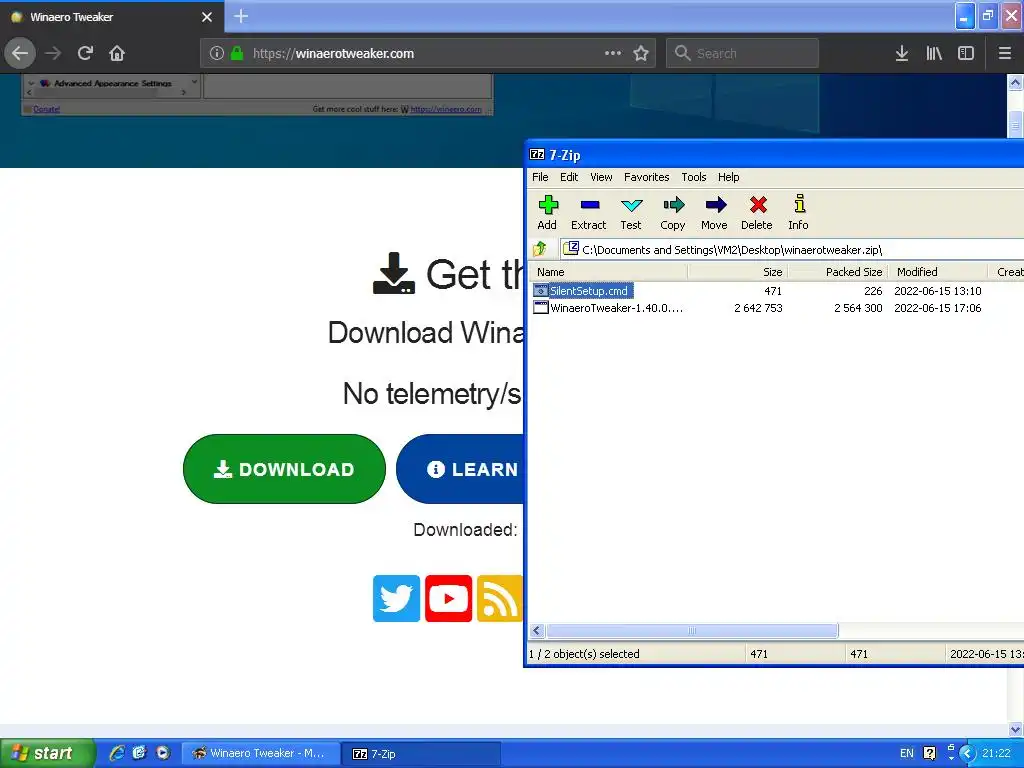Open a new Firefox tab

click(x=241, y=16)
